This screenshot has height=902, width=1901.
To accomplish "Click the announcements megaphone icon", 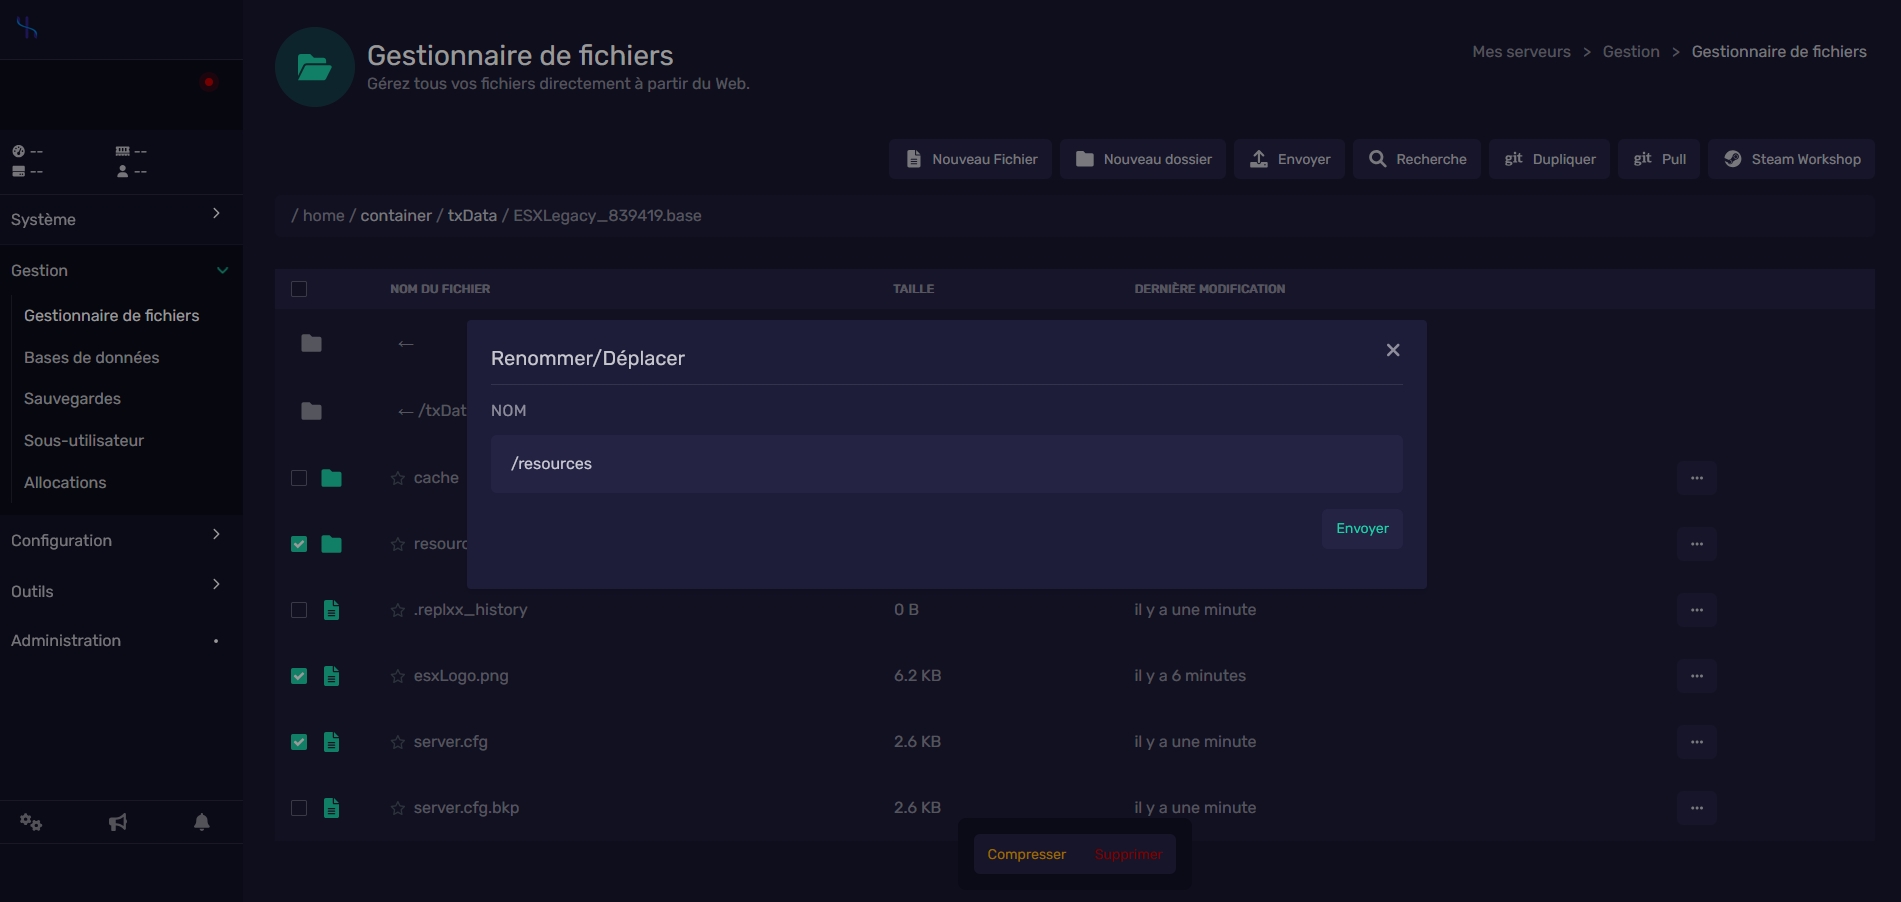I will [118, 822].
